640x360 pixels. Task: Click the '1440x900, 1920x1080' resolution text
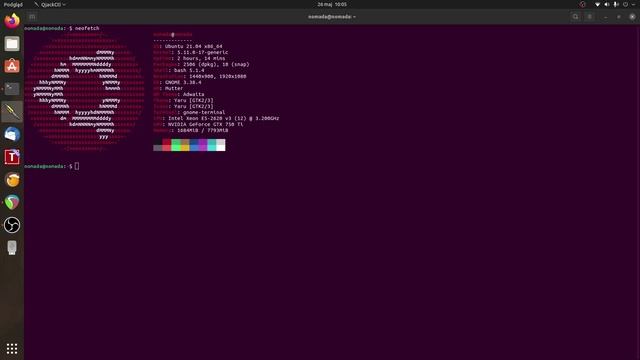[218, 76]
